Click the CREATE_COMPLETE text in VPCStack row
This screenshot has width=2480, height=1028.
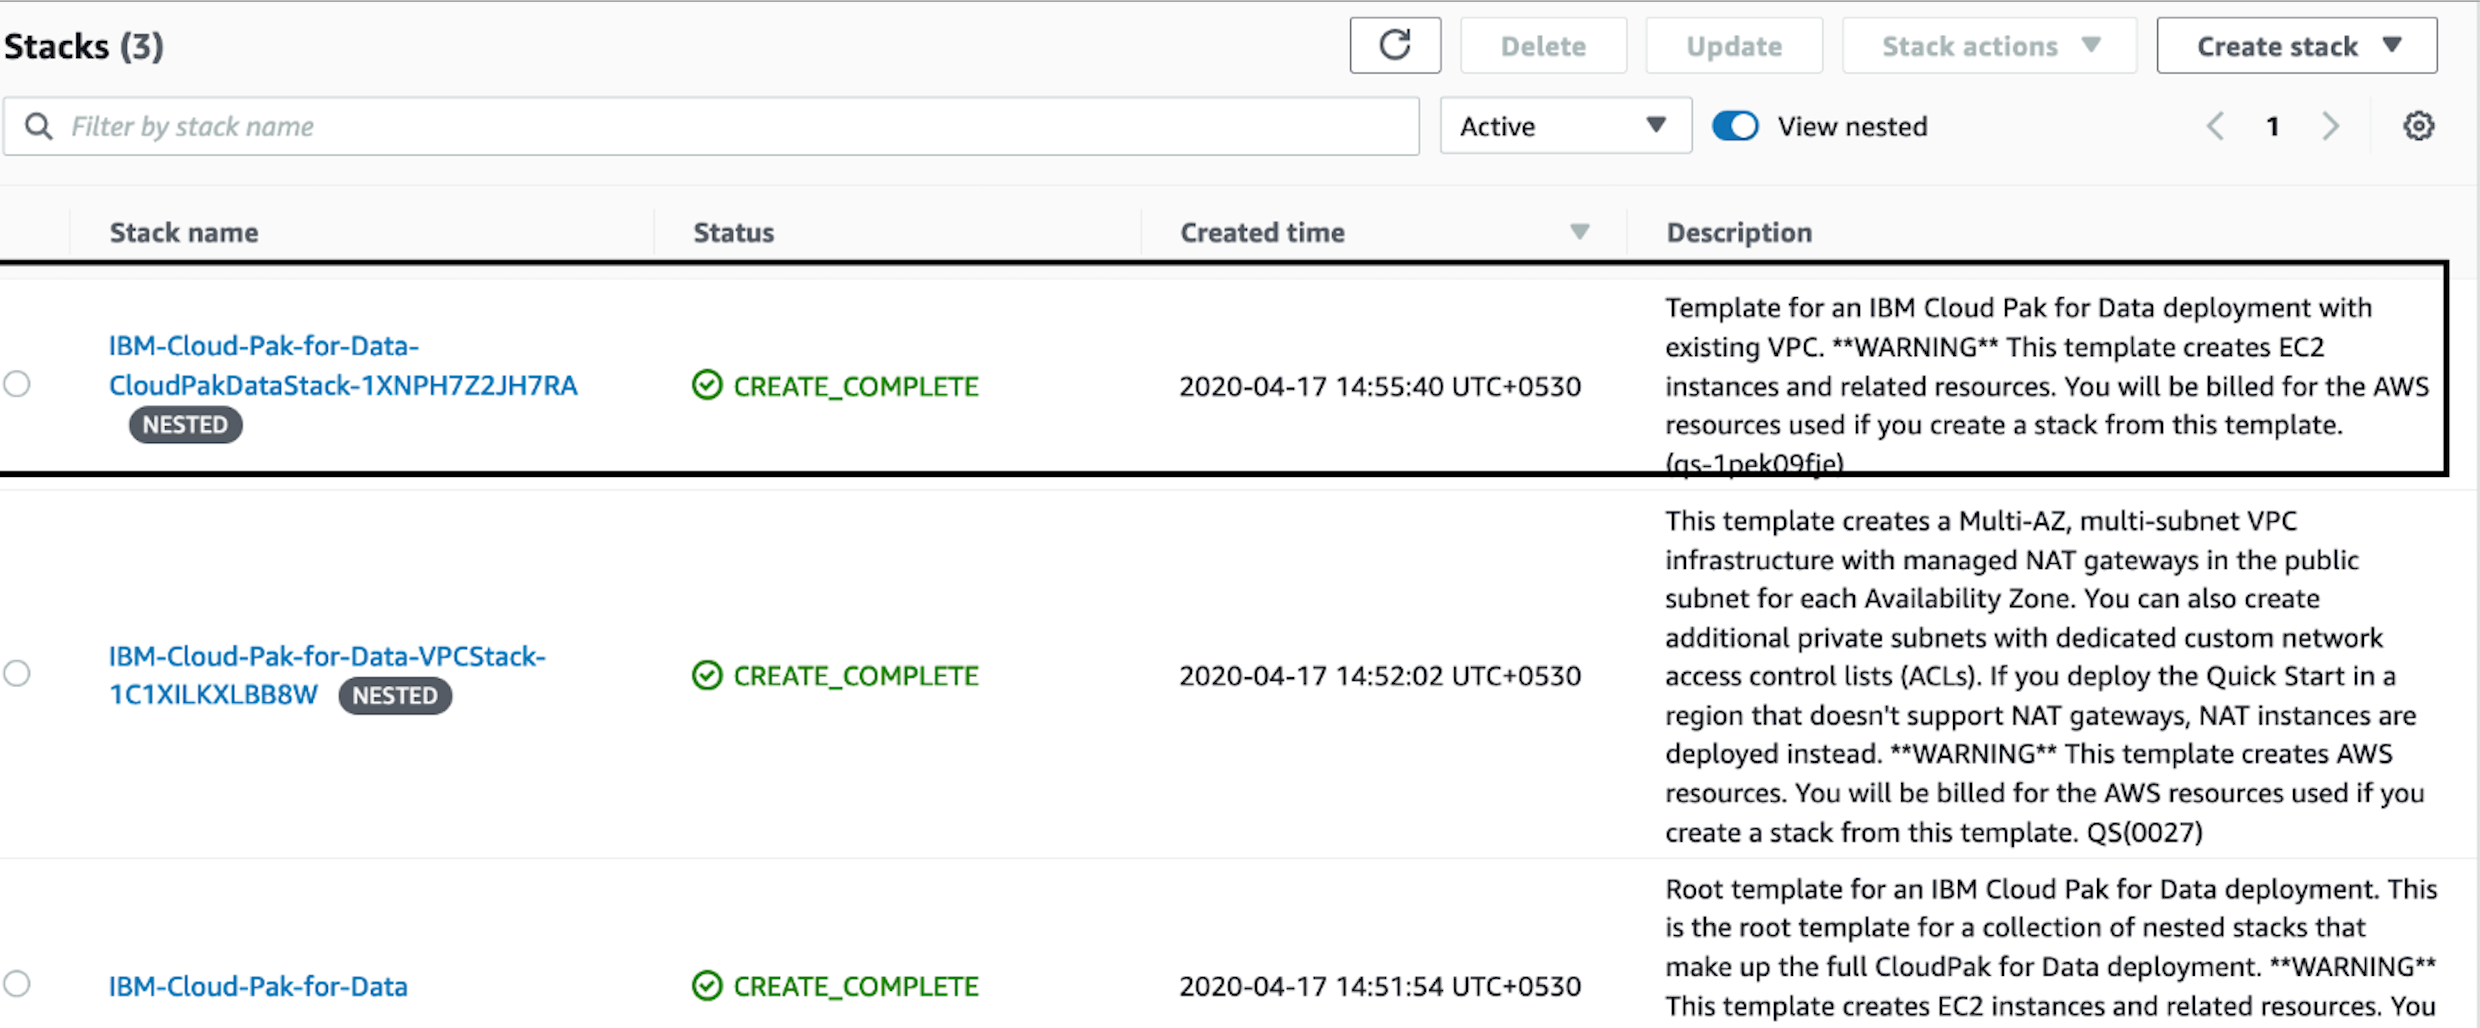856,676
